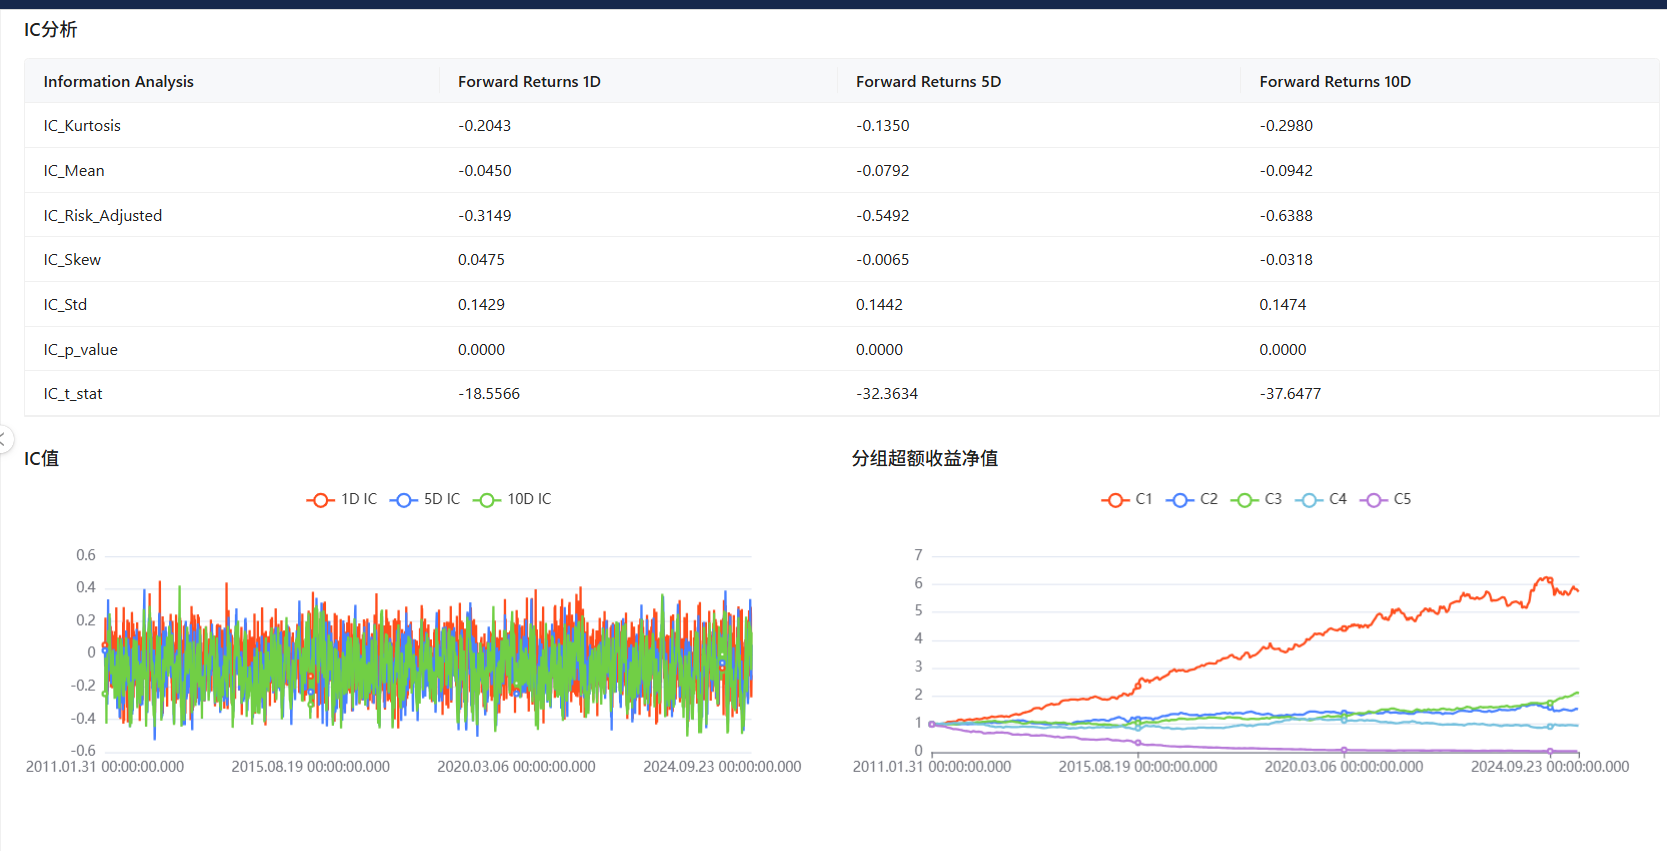
Task: Click the -0.0450 IC mean value
Action: click(485, 171)
